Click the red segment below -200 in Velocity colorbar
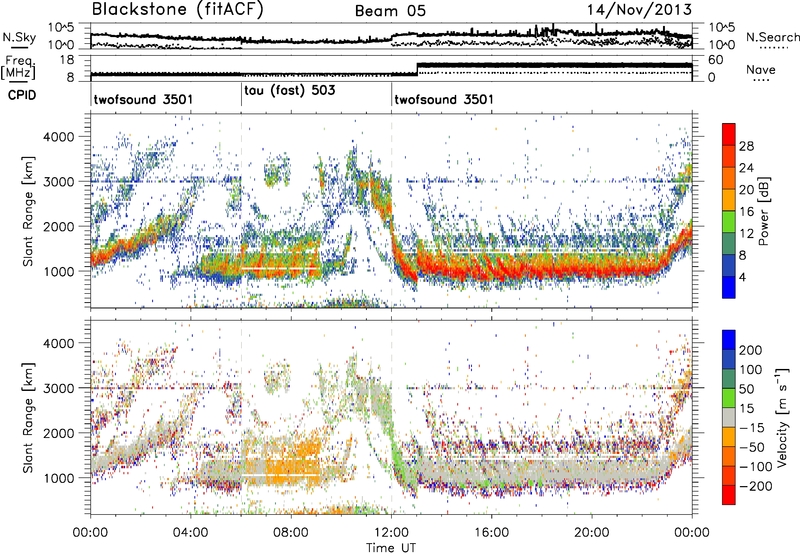Viewport: 800px width, 554px height. coord(729,495)
